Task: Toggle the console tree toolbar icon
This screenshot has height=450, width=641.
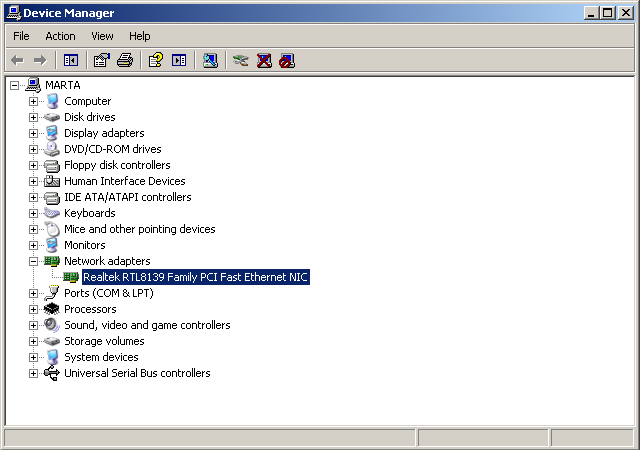Action: click(71, 60)
